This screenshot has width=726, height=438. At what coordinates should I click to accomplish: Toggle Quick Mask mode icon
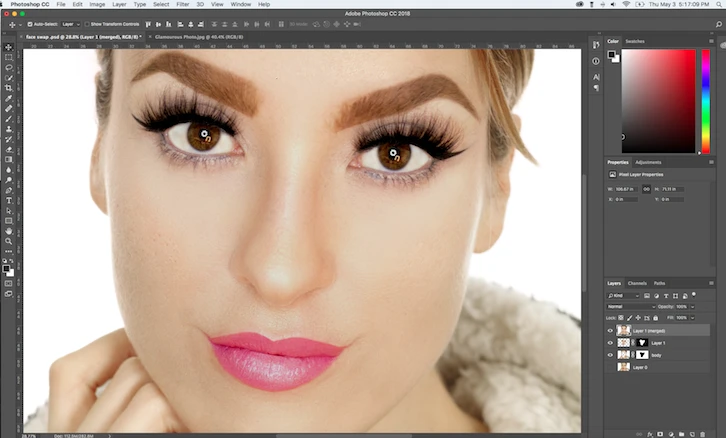8,283
